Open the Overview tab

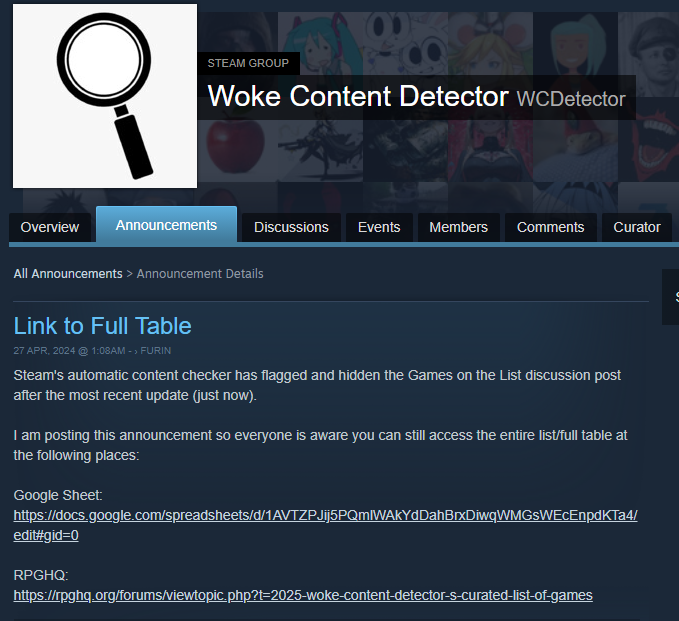click(x=50, y=227)
